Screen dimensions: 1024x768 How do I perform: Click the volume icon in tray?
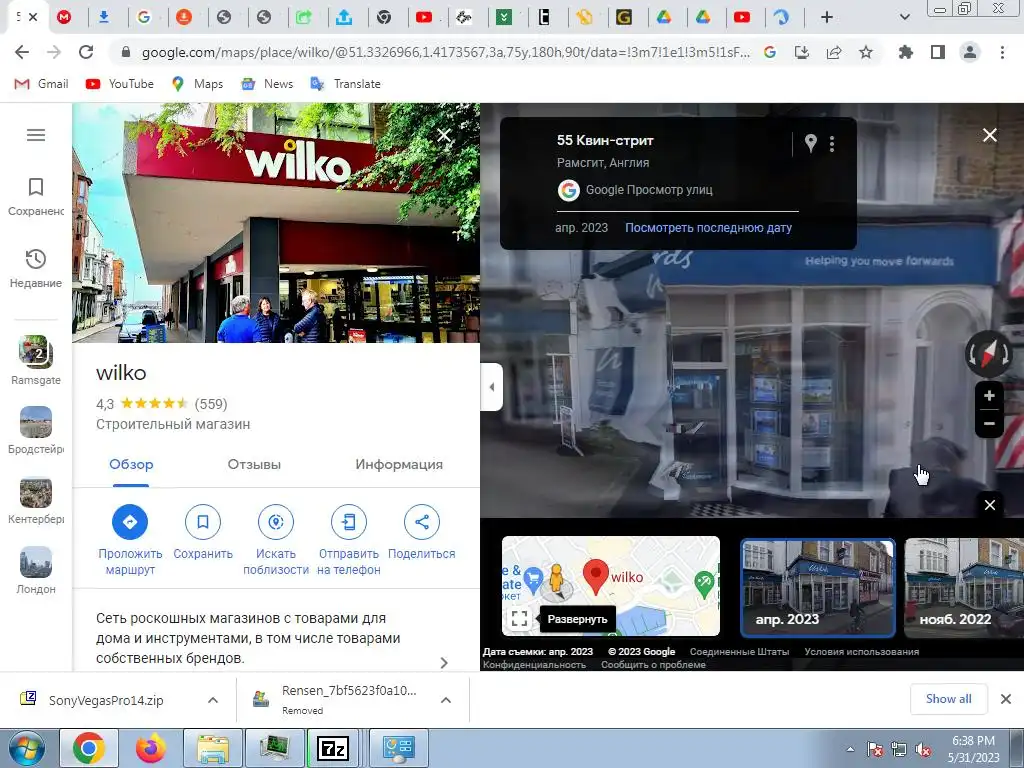923,750
